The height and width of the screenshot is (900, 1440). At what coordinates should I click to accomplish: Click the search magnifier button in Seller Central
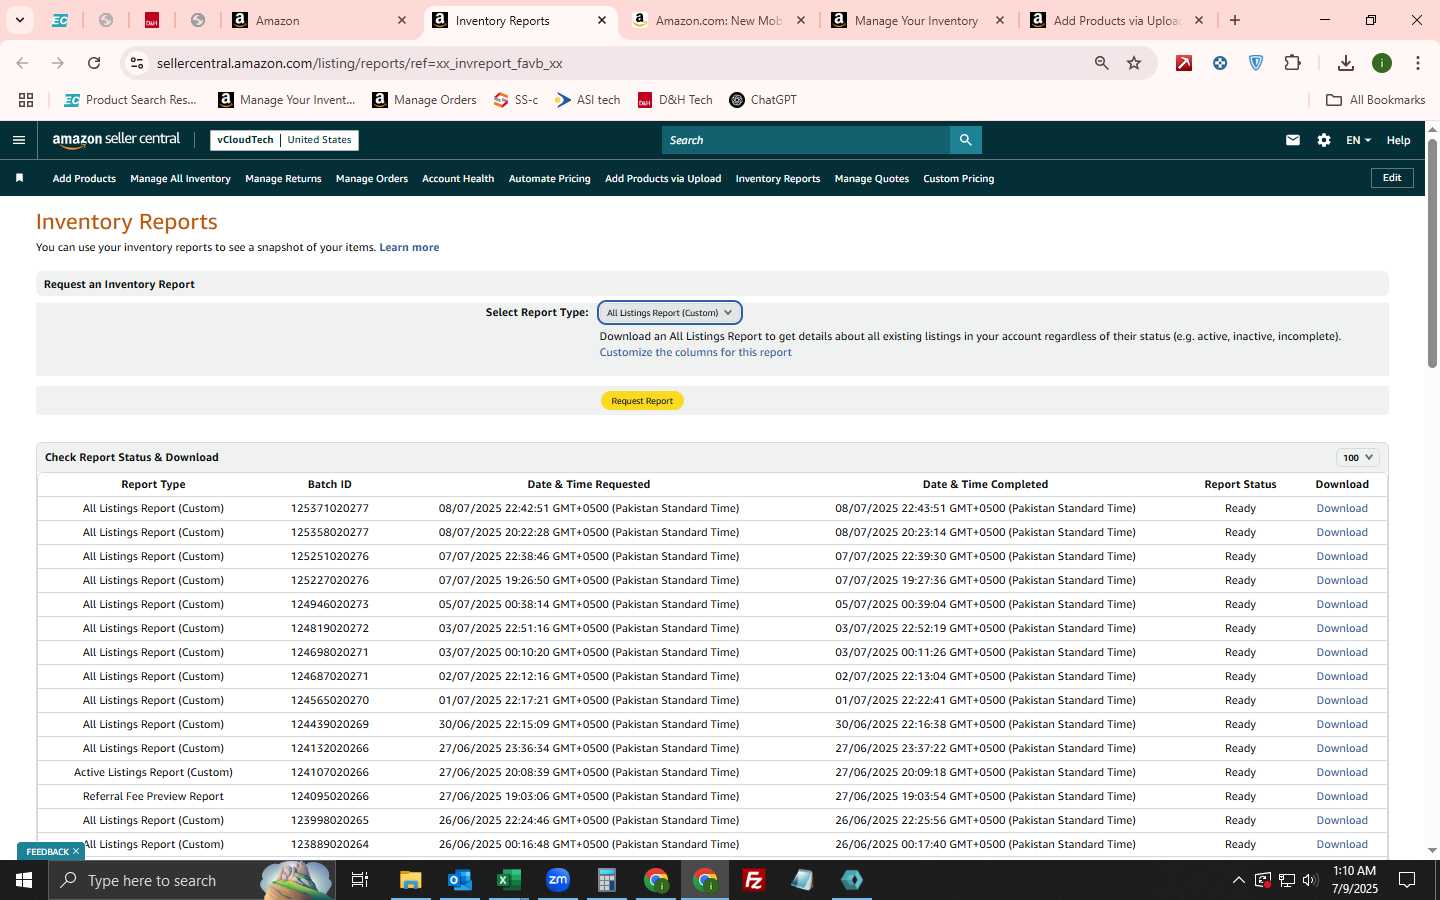click(965, 140)
